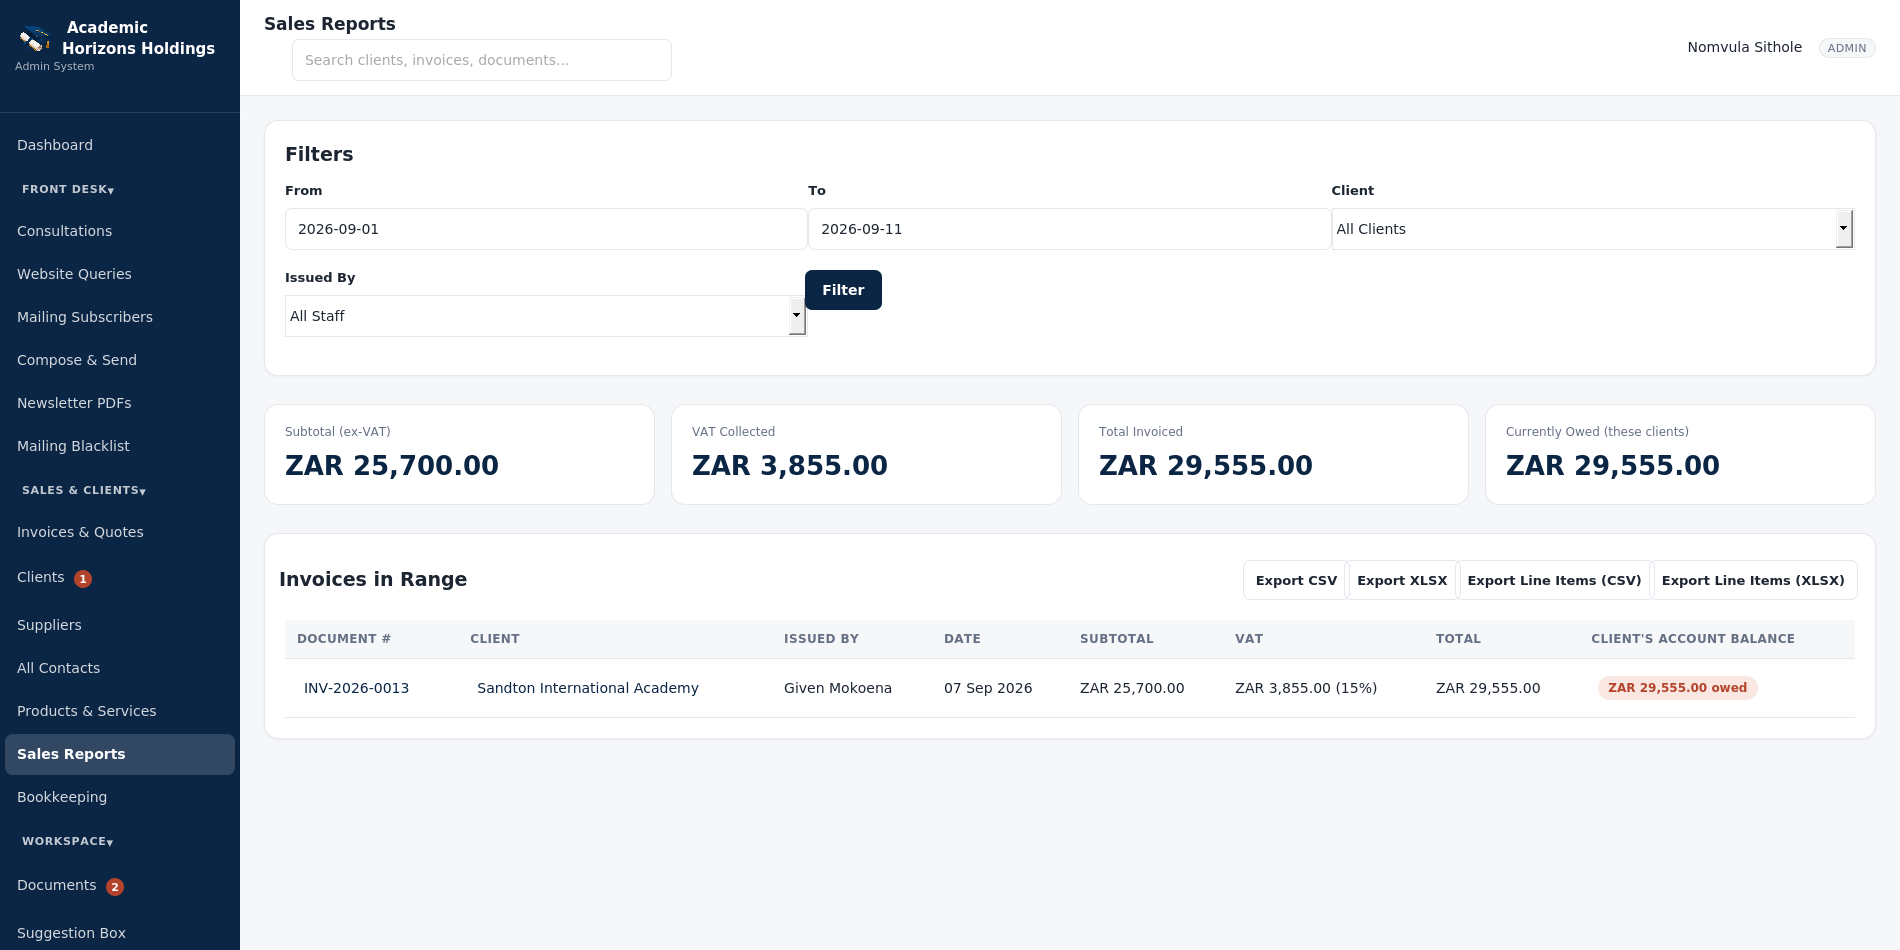Open invoice INV-2026-0013
Image resolution: width=1900 pixels, height=950 pixels.
(x=356, y=688)
